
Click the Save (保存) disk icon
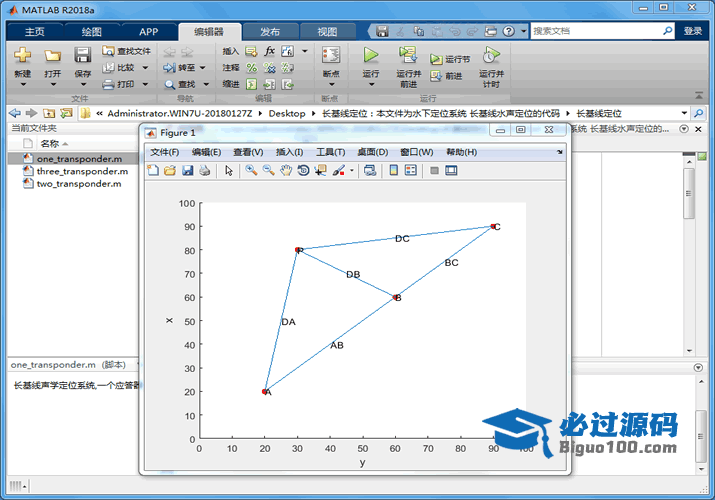click(83, 55)
